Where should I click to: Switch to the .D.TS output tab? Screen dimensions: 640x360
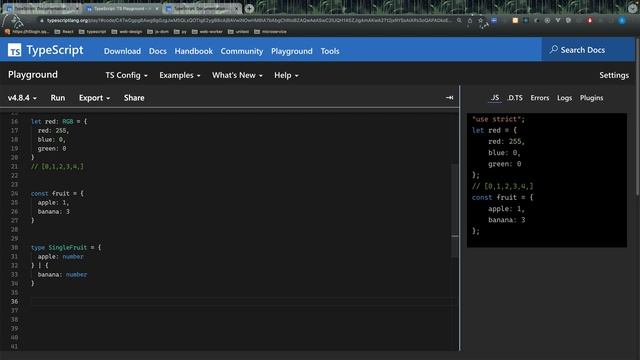515,98
